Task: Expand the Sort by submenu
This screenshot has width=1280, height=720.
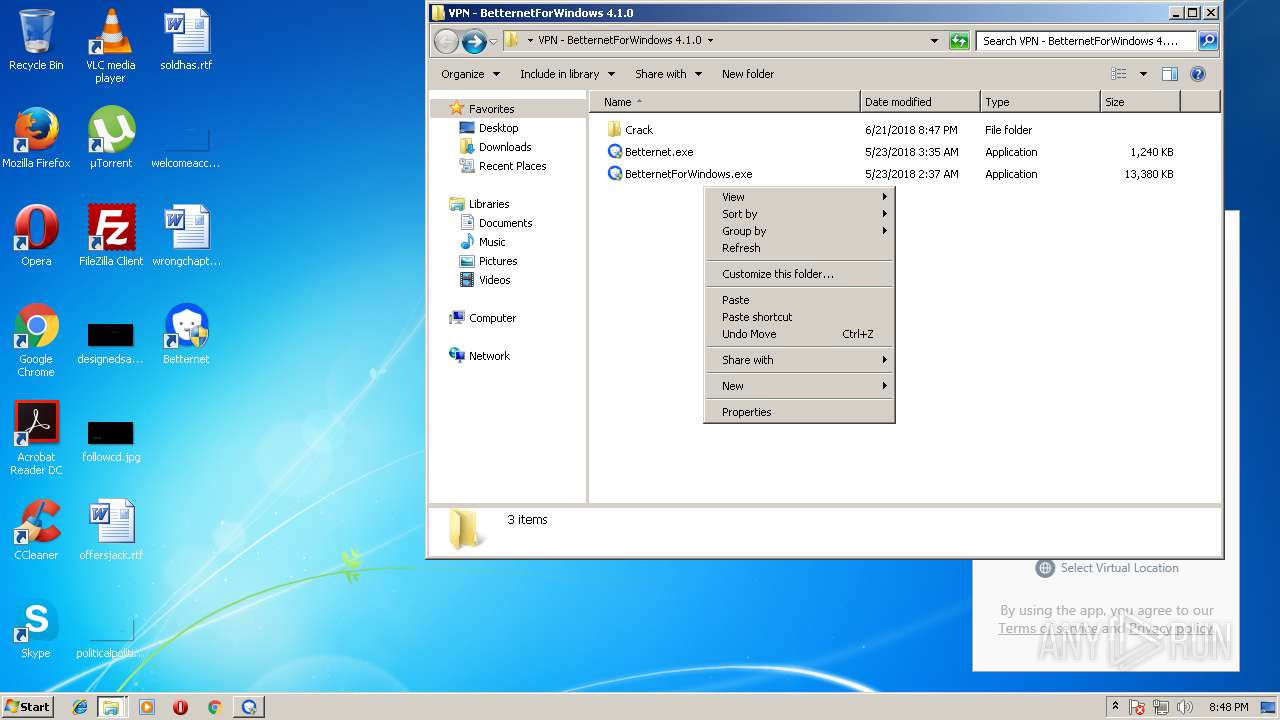Action: coord(800,214)
